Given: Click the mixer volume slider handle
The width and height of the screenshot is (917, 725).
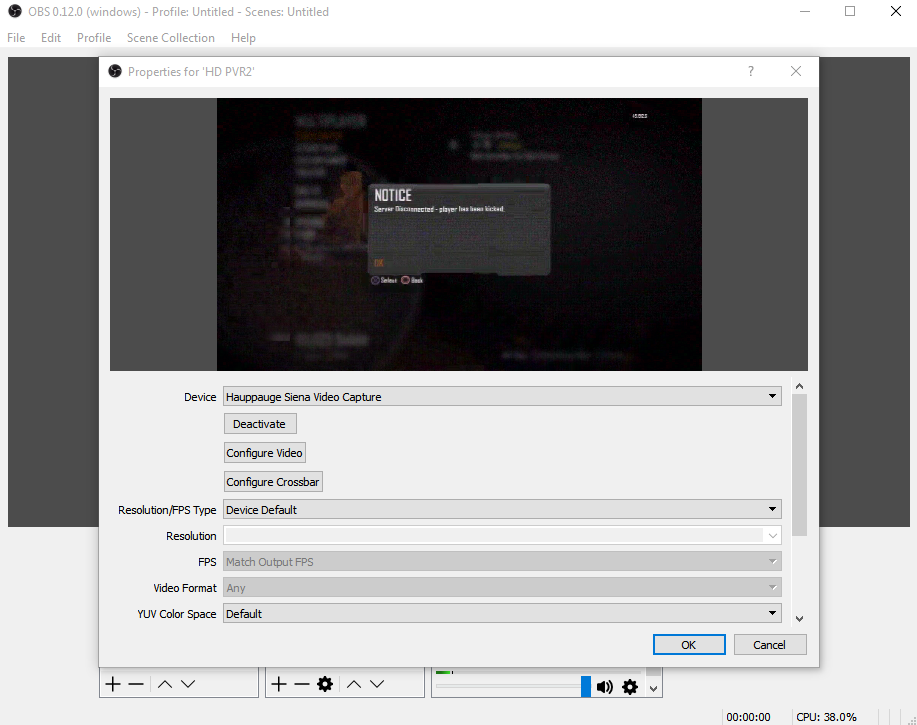Looking at the screenshot, I should [x=585, y=686].
